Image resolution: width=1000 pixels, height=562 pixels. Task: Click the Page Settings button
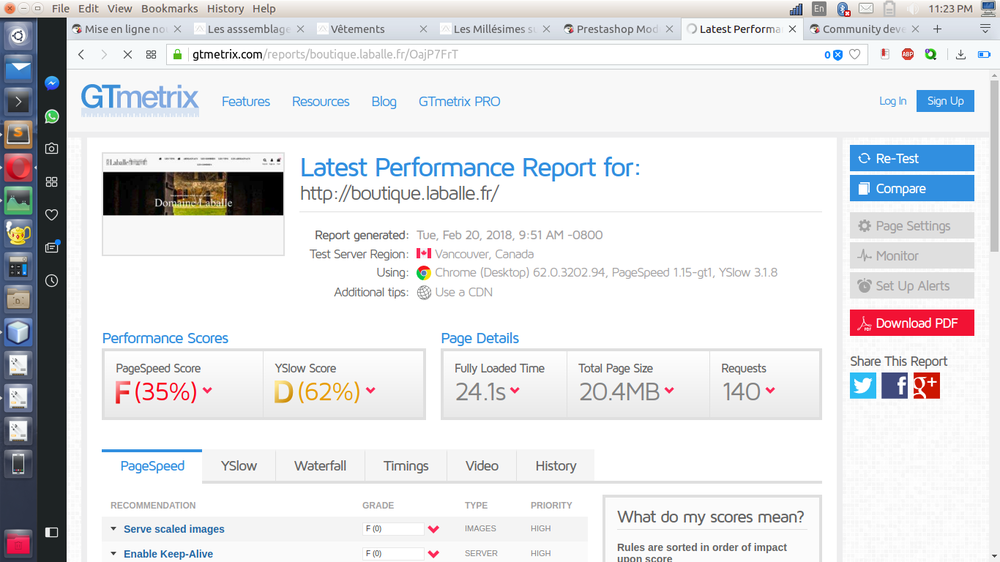911,226
